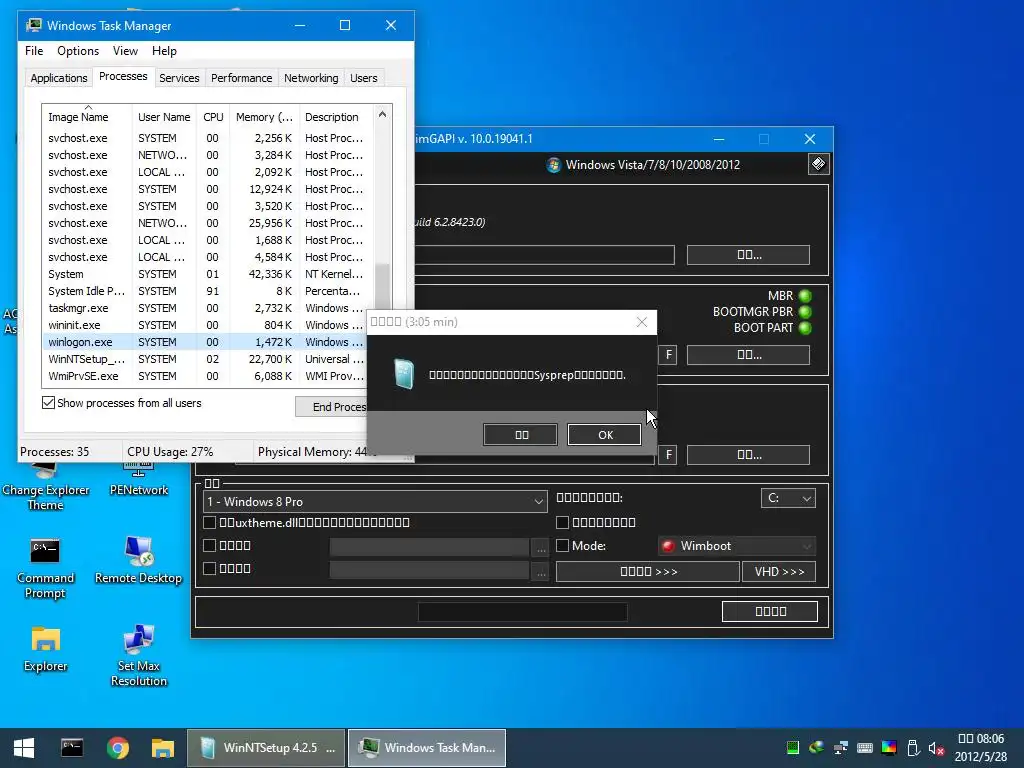Sort processes by Image Name column
1024x768 pixels.
pos(87,117)
